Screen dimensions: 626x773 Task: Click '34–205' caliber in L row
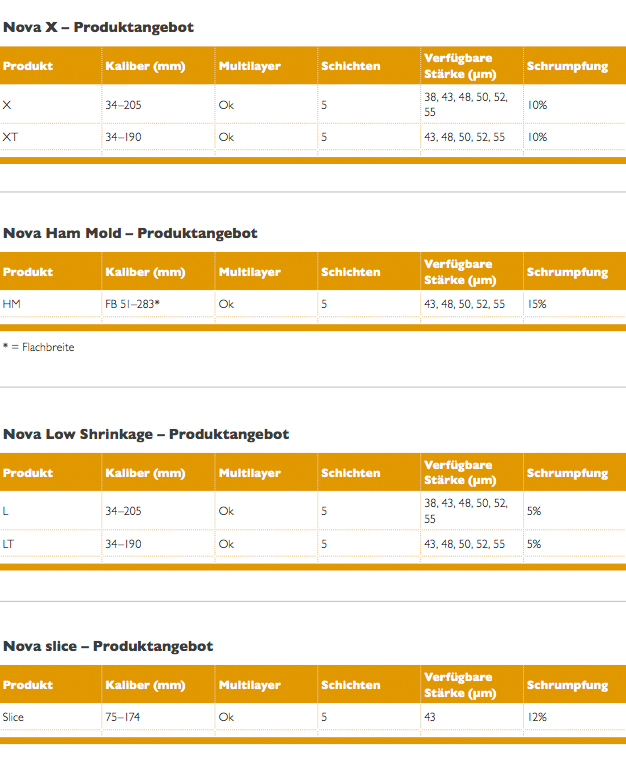(x=123, y=511)
